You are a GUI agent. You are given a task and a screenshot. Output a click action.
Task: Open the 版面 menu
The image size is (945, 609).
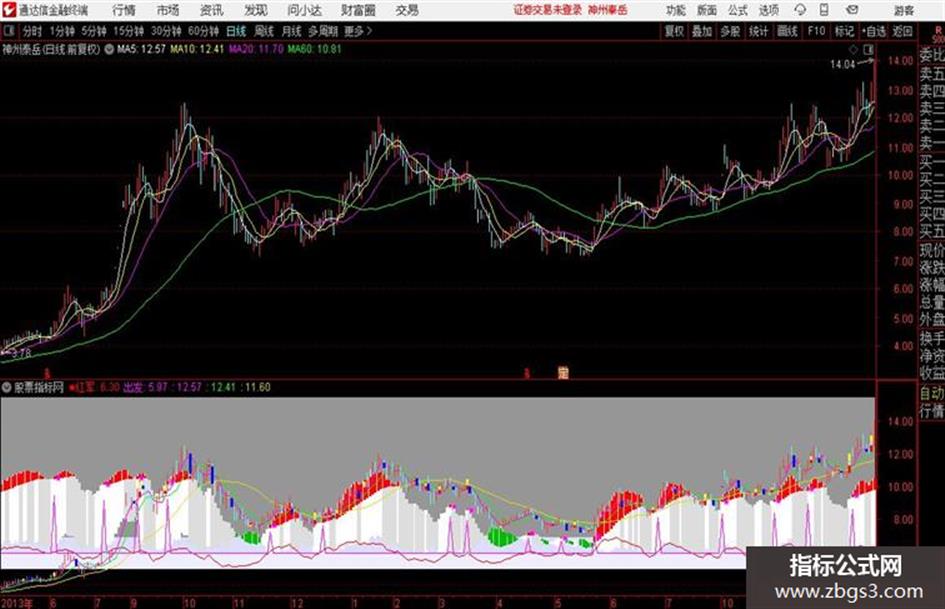pos(707,10)
